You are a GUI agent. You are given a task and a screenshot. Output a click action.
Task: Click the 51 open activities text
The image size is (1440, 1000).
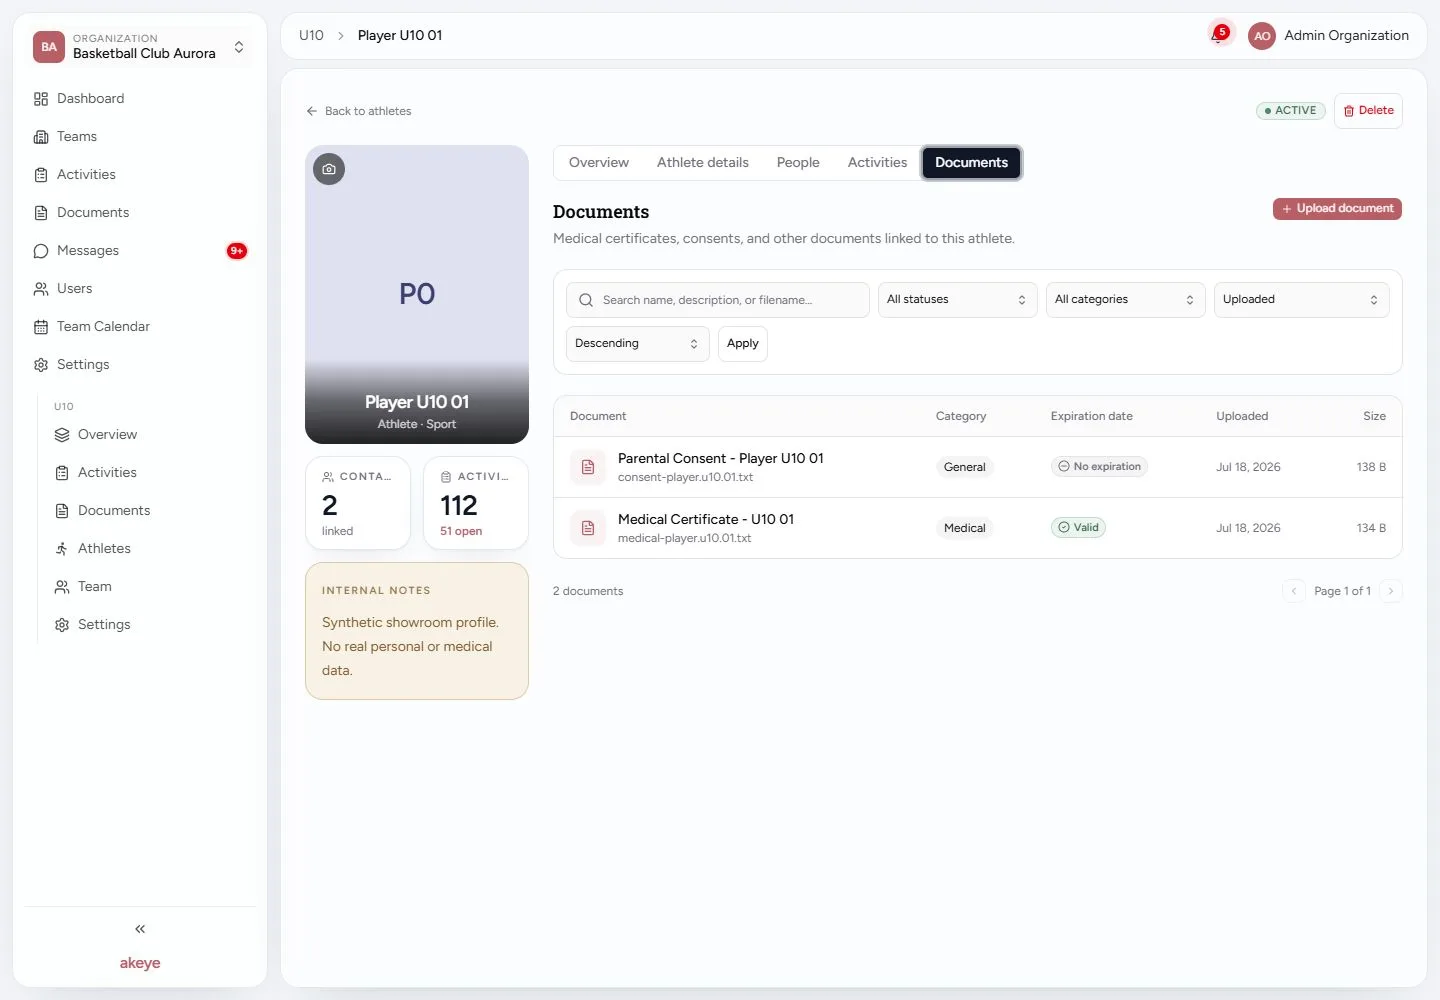tap(461, 532)
